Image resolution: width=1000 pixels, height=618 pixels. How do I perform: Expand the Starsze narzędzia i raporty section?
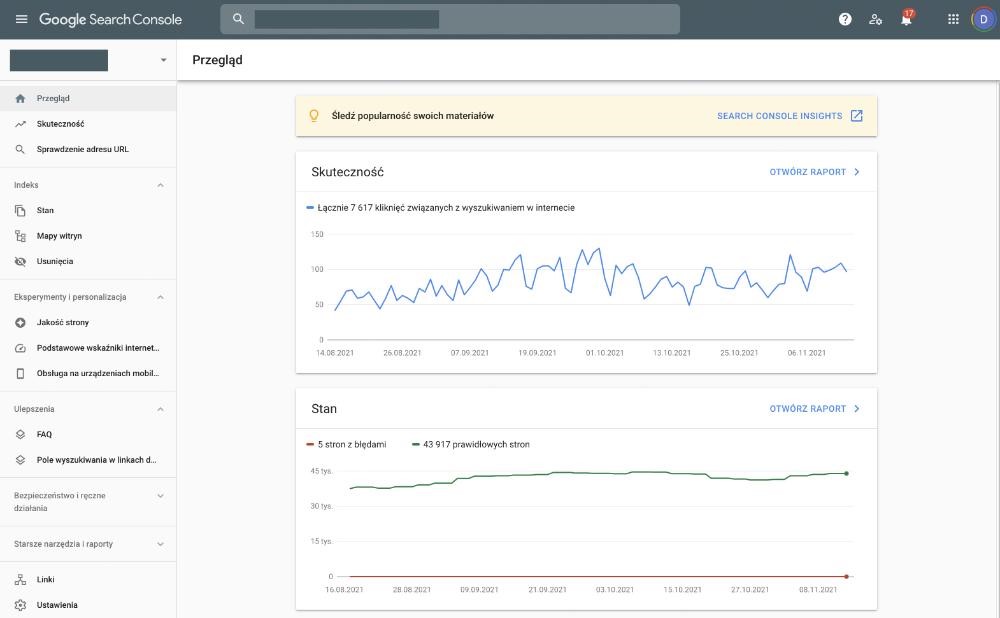[x=160, y=544]
